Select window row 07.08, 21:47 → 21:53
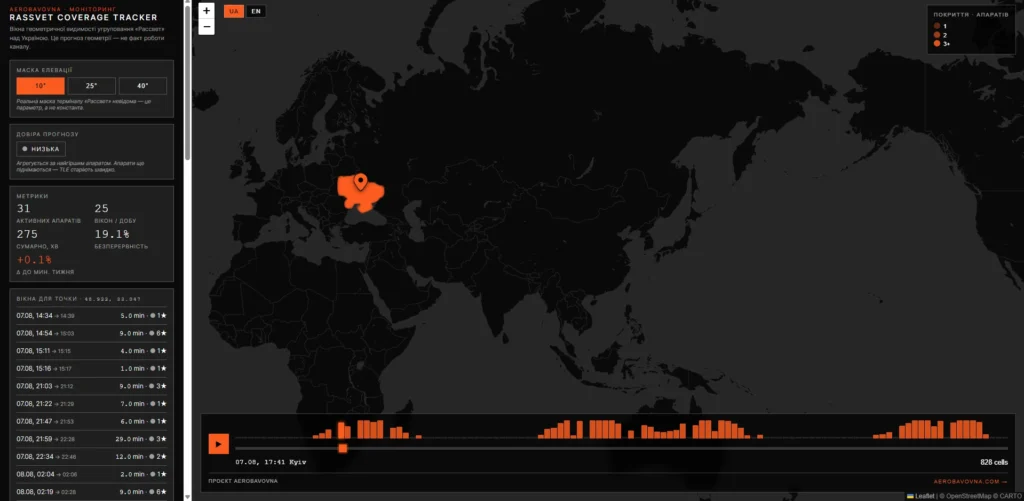 click(x=91, y=421)
